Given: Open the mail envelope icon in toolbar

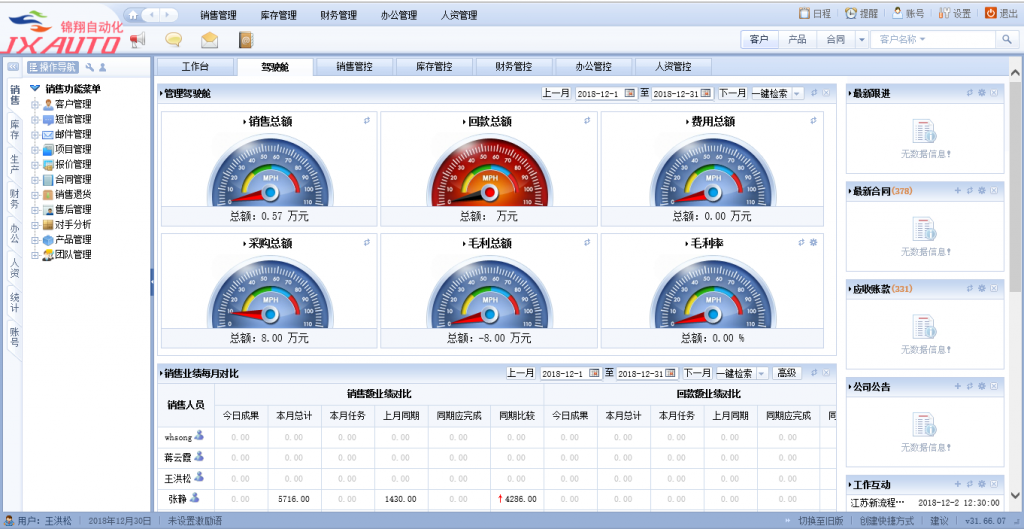Looking at the screenshot, I should click(209, 40).
